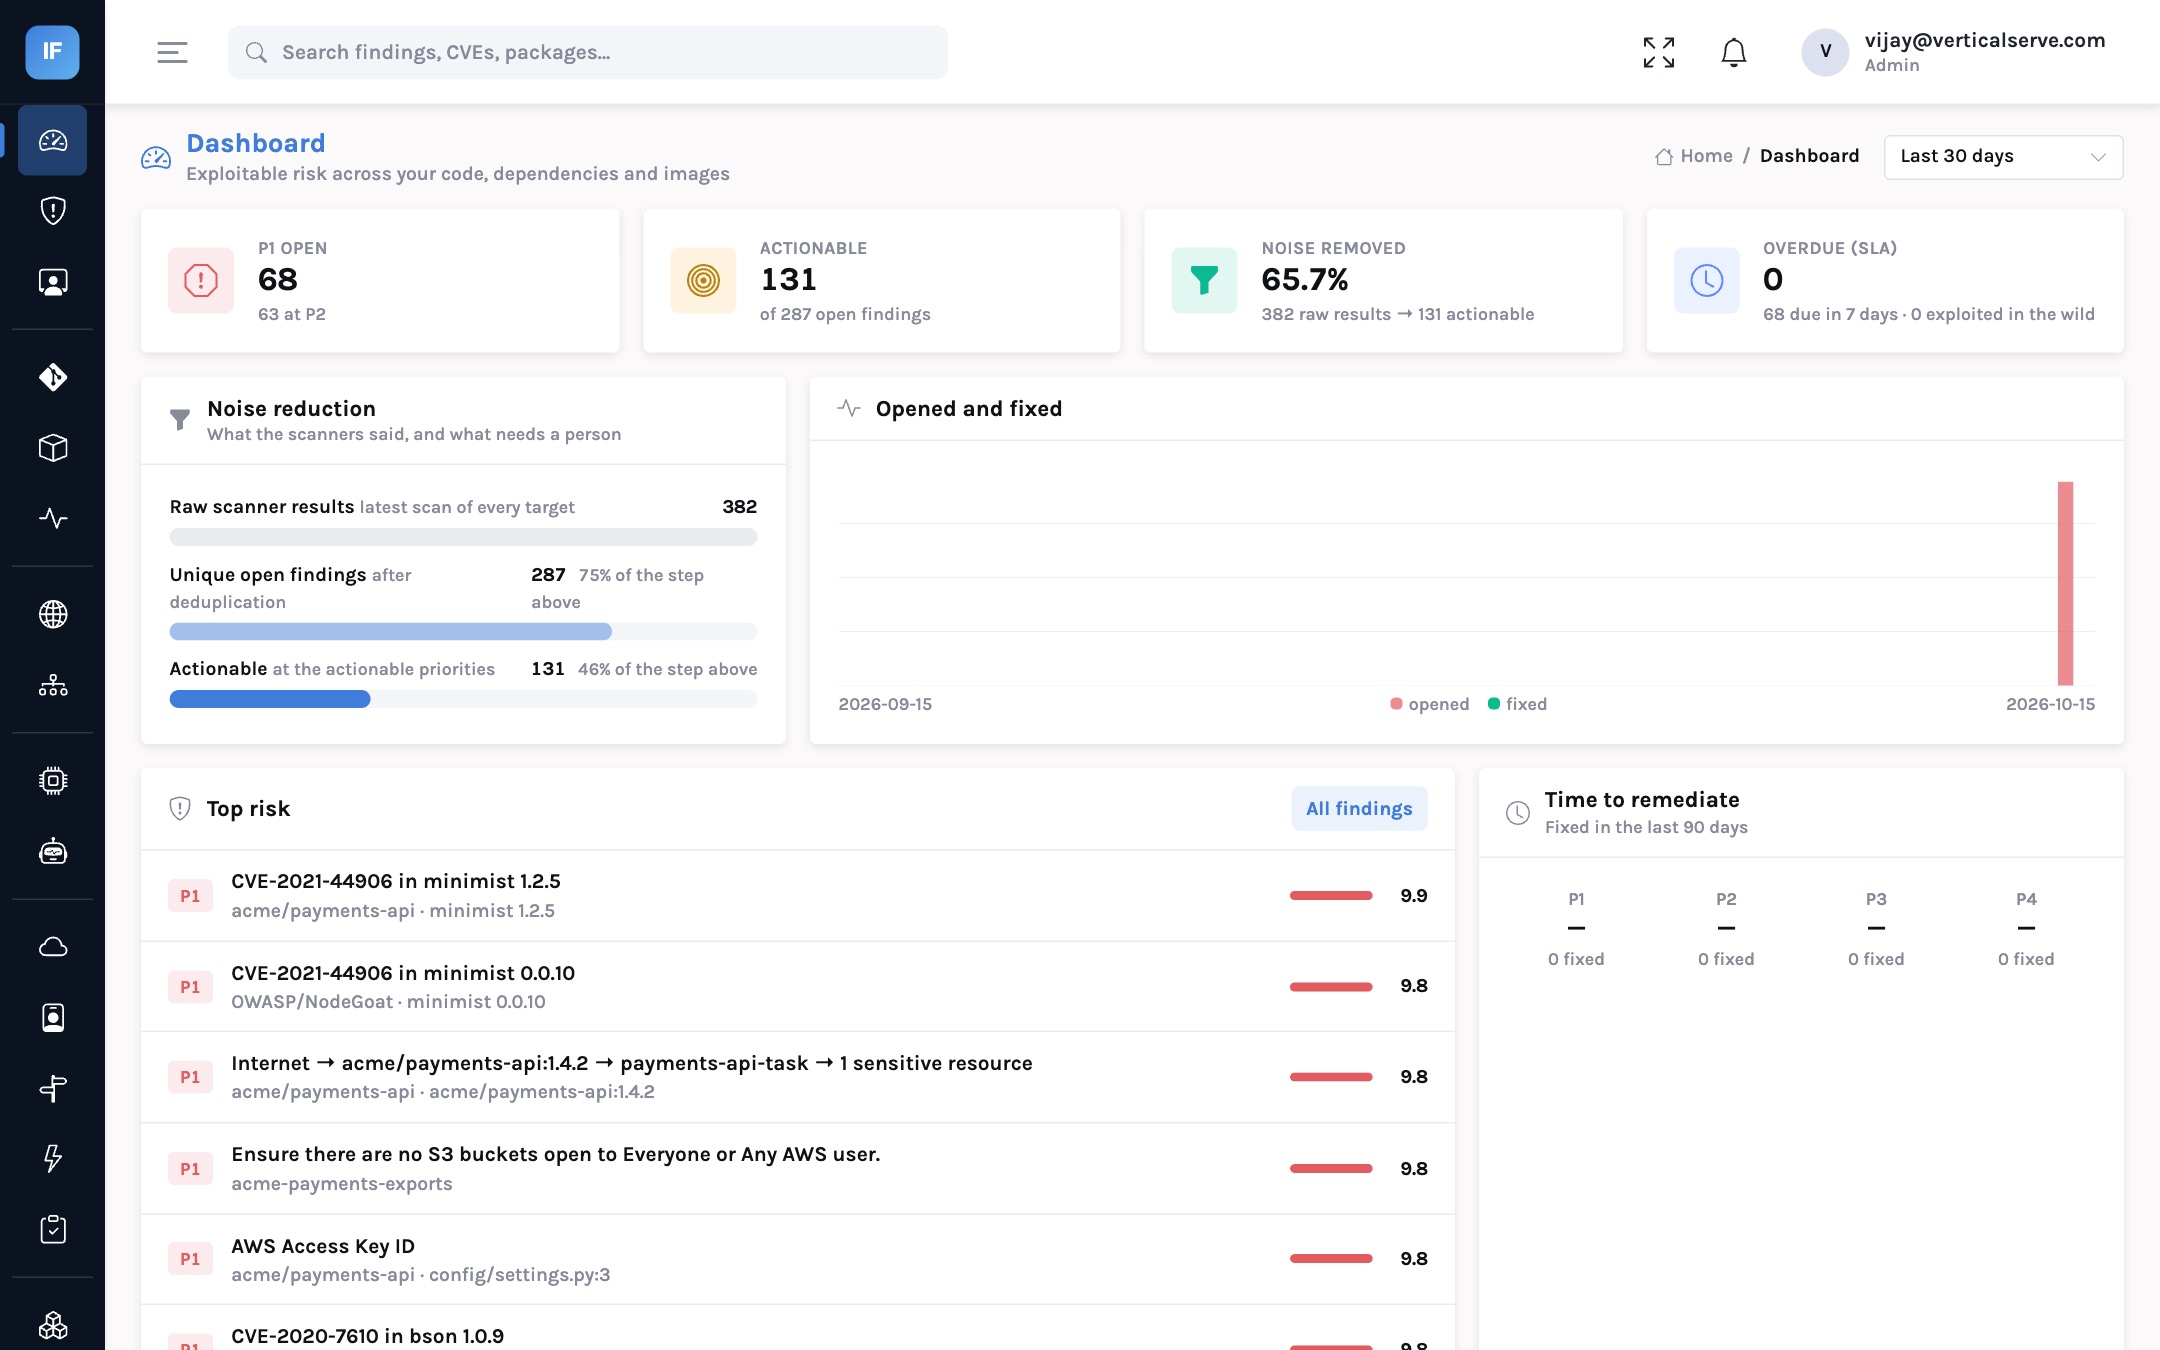The width and height of the screenshot is (2160, 1350).
Task: Click the Actionable progress bar
Action: 463,699
